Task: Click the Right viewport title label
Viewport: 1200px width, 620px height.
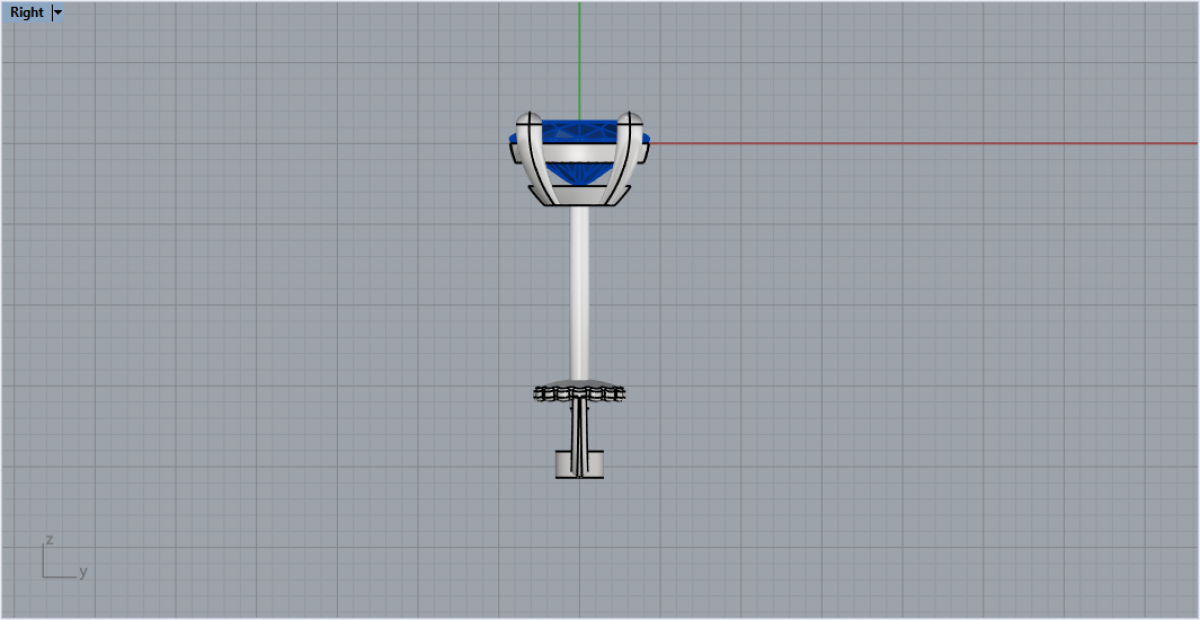Action: (x=27, y=13)
